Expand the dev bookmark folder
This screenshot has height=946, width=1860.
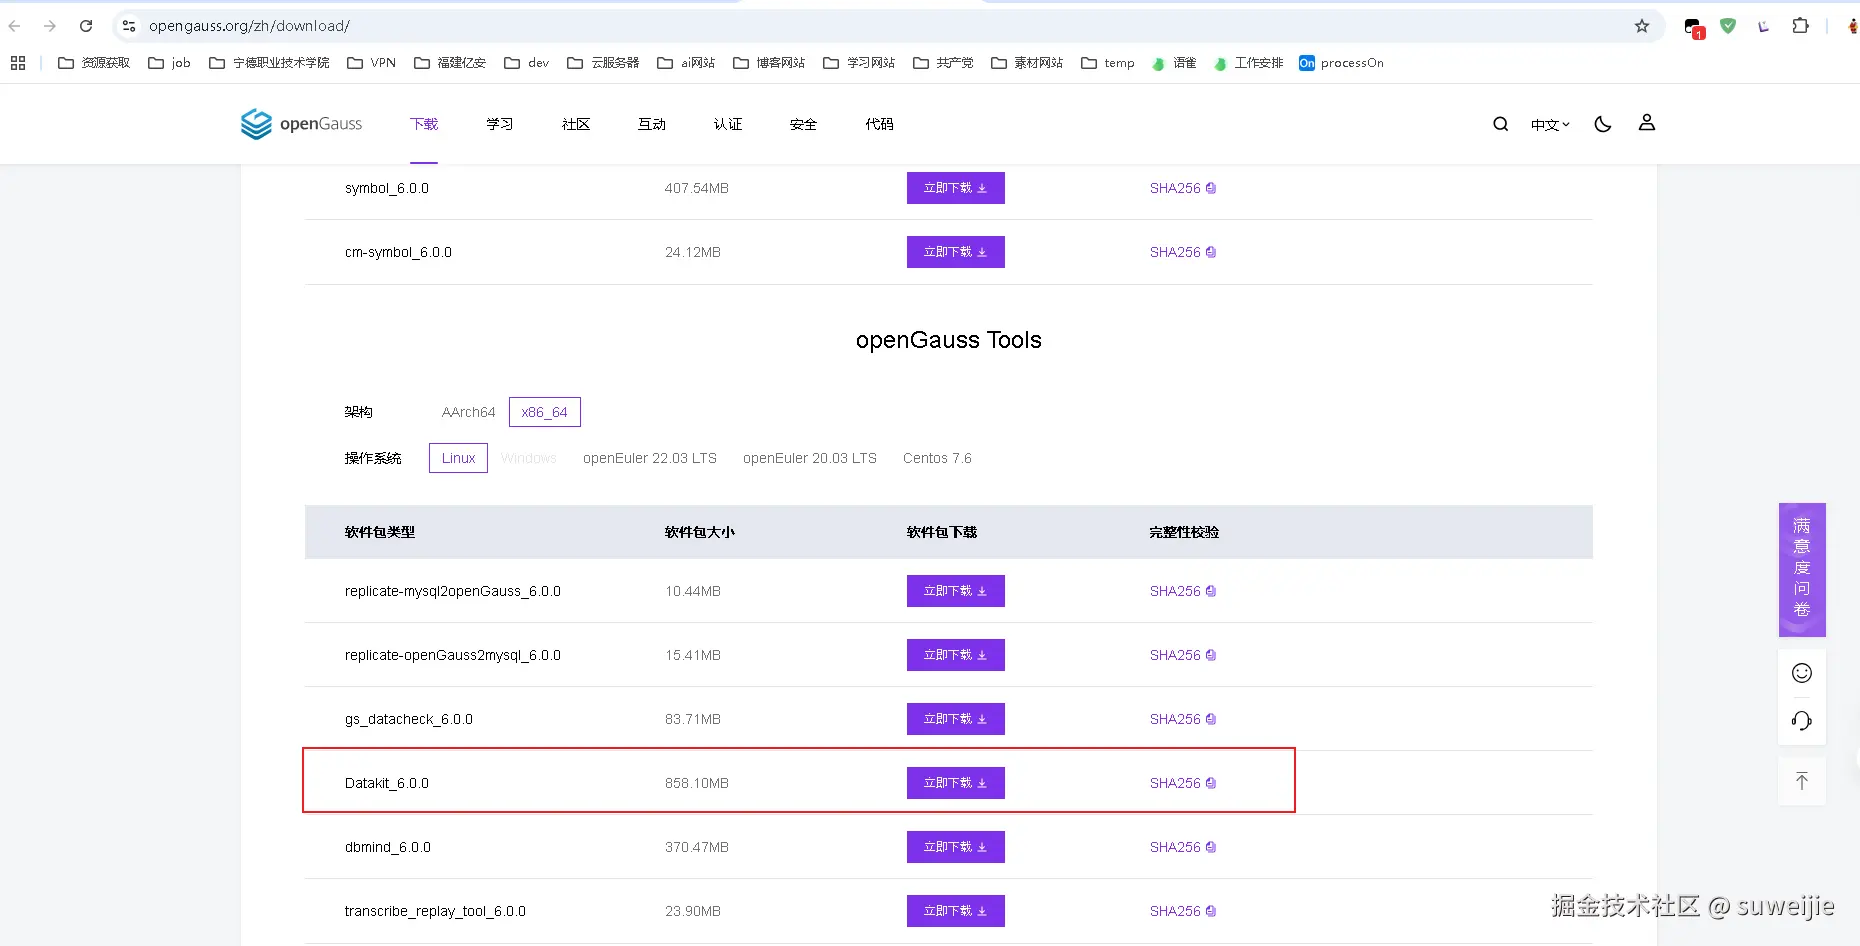[527, 63]
